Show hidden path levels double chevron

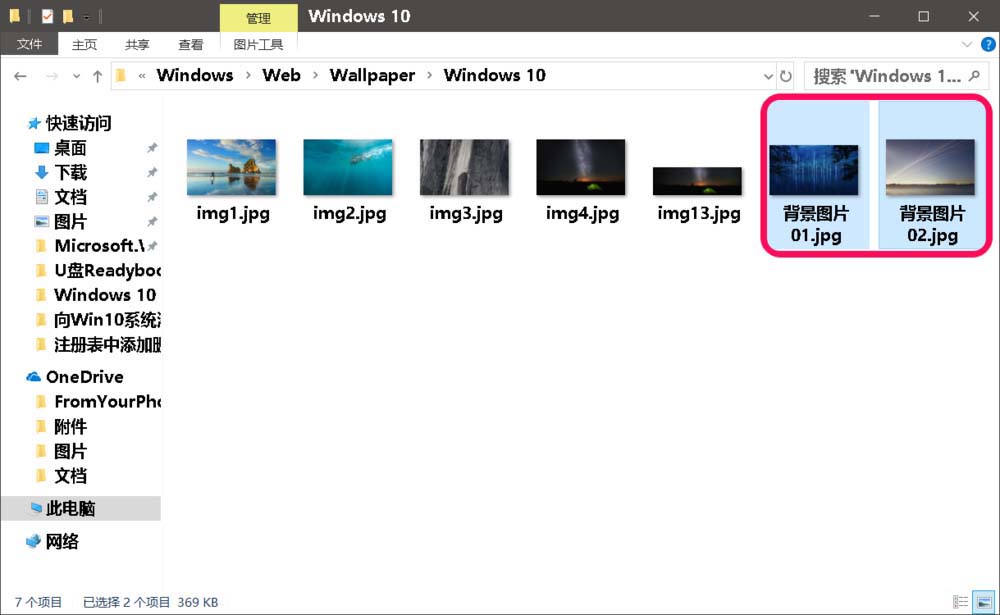[x=142, y=76]
